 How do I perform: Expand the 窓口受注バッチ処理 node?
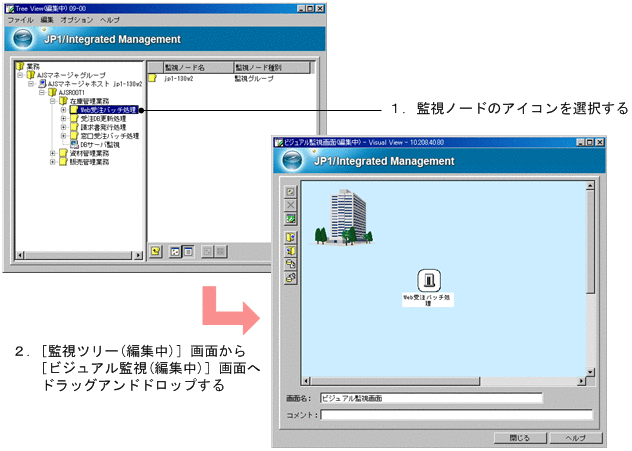tap(63, 136)
